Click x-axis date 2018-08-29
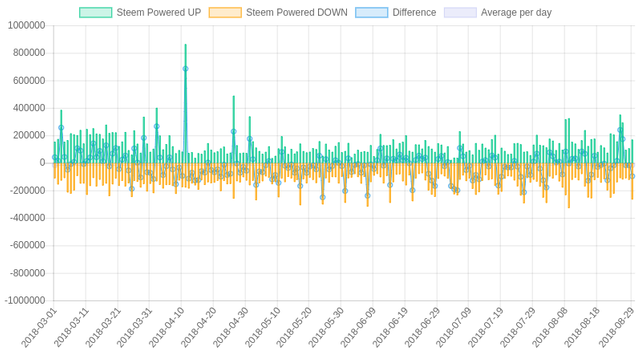The height and width of the screenshot is (361, 640). coord(616,328)
